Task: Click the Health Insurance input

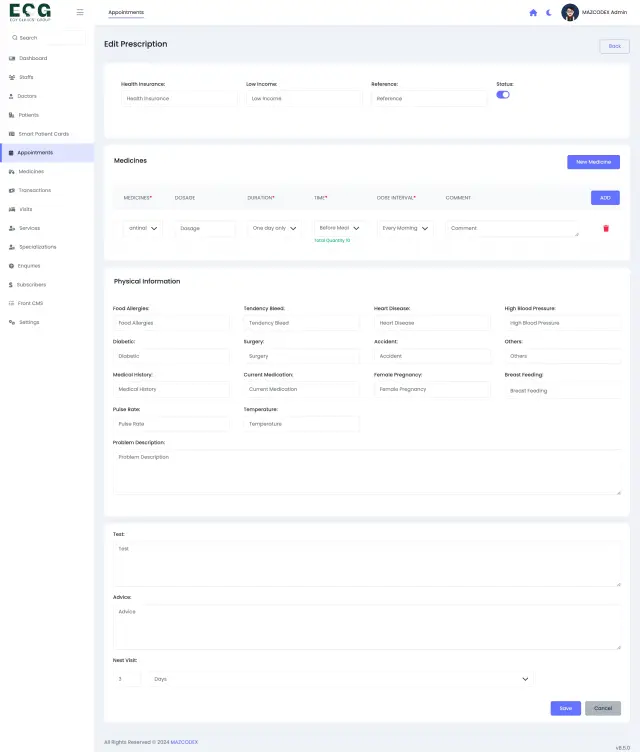Action: point(179,99)
